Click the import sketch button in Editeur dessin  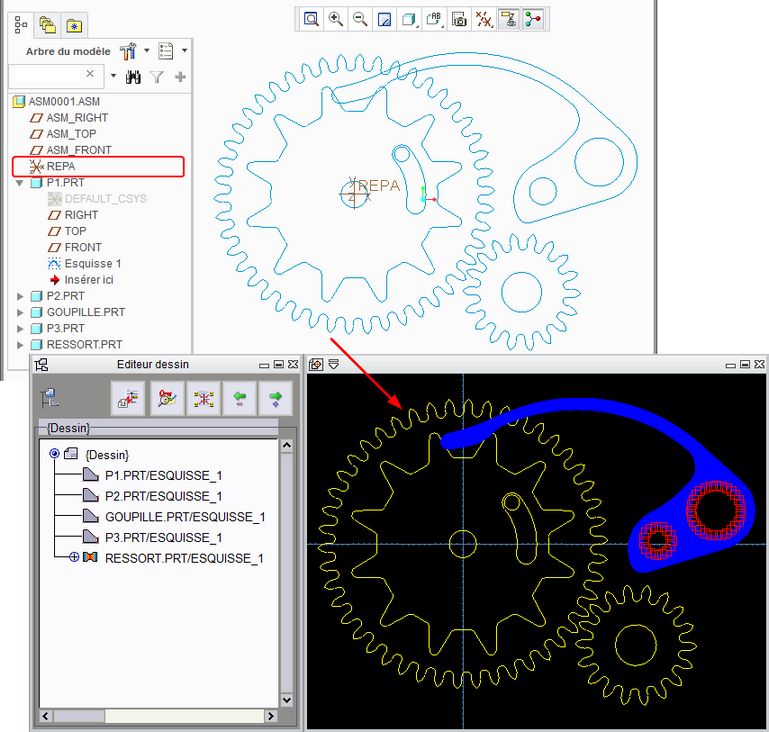click(128, 398)
